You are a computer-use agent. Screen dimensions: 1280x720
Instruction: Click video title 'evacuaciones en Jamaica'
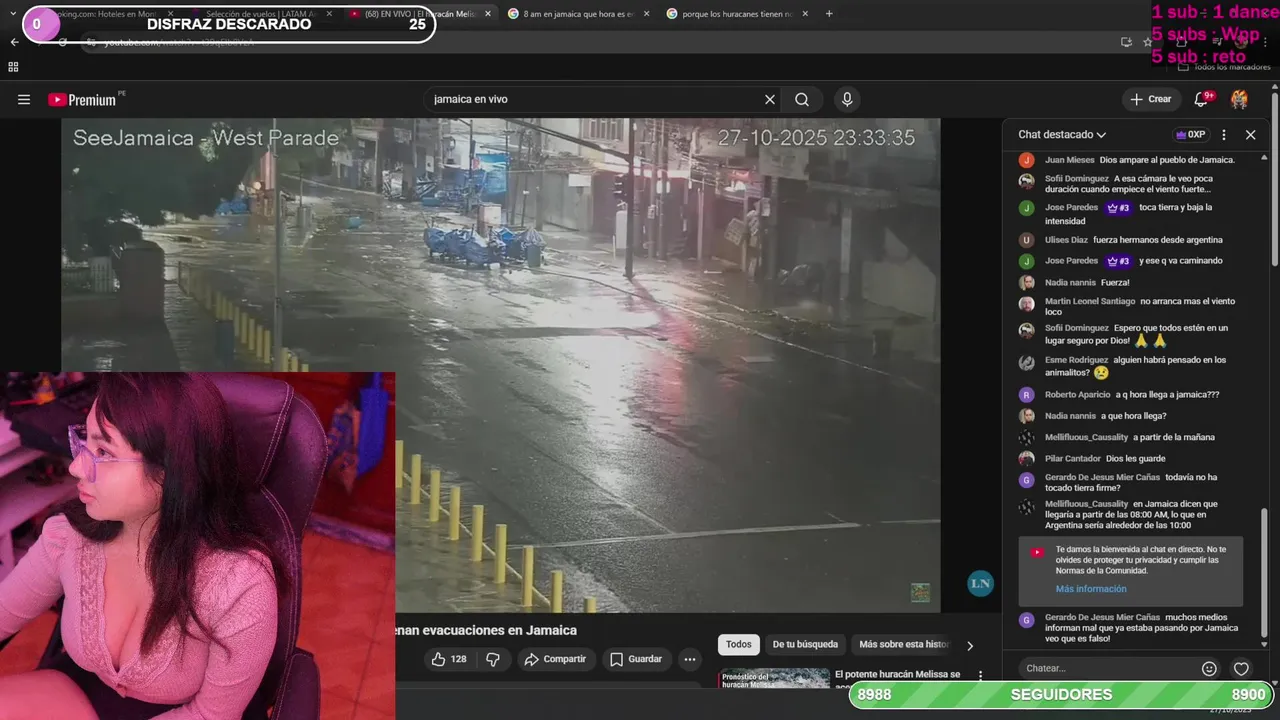coord(500,630)
